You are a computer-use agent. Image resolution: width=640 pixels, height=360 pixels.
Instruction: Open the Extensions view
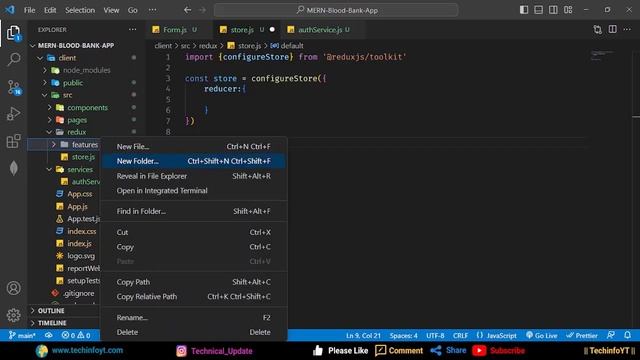pos(13,141)
